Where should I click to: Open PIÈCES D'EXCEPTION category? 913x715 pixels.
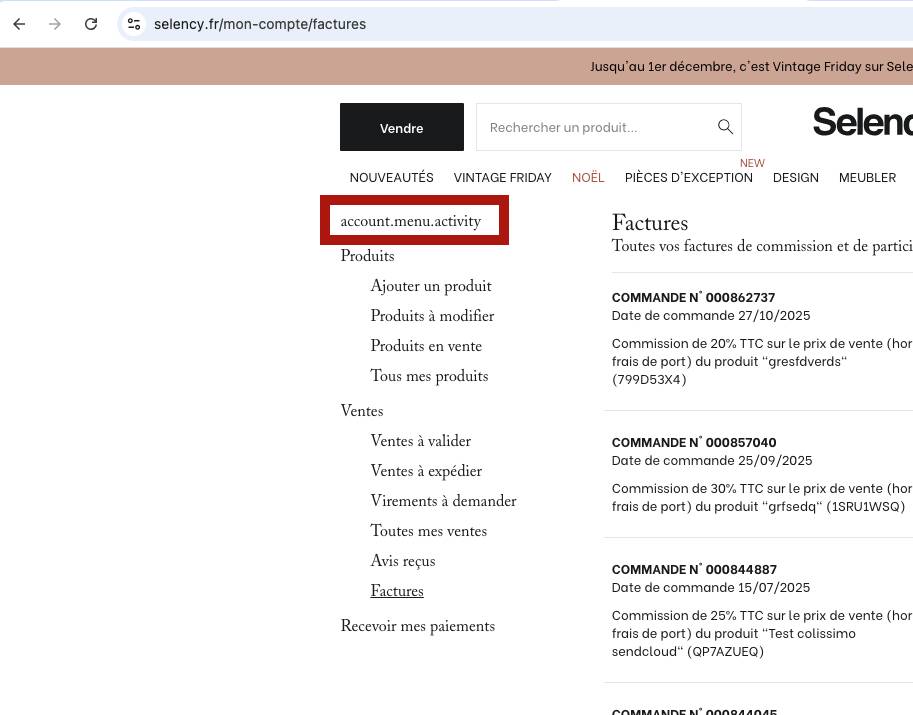[688, 177]
